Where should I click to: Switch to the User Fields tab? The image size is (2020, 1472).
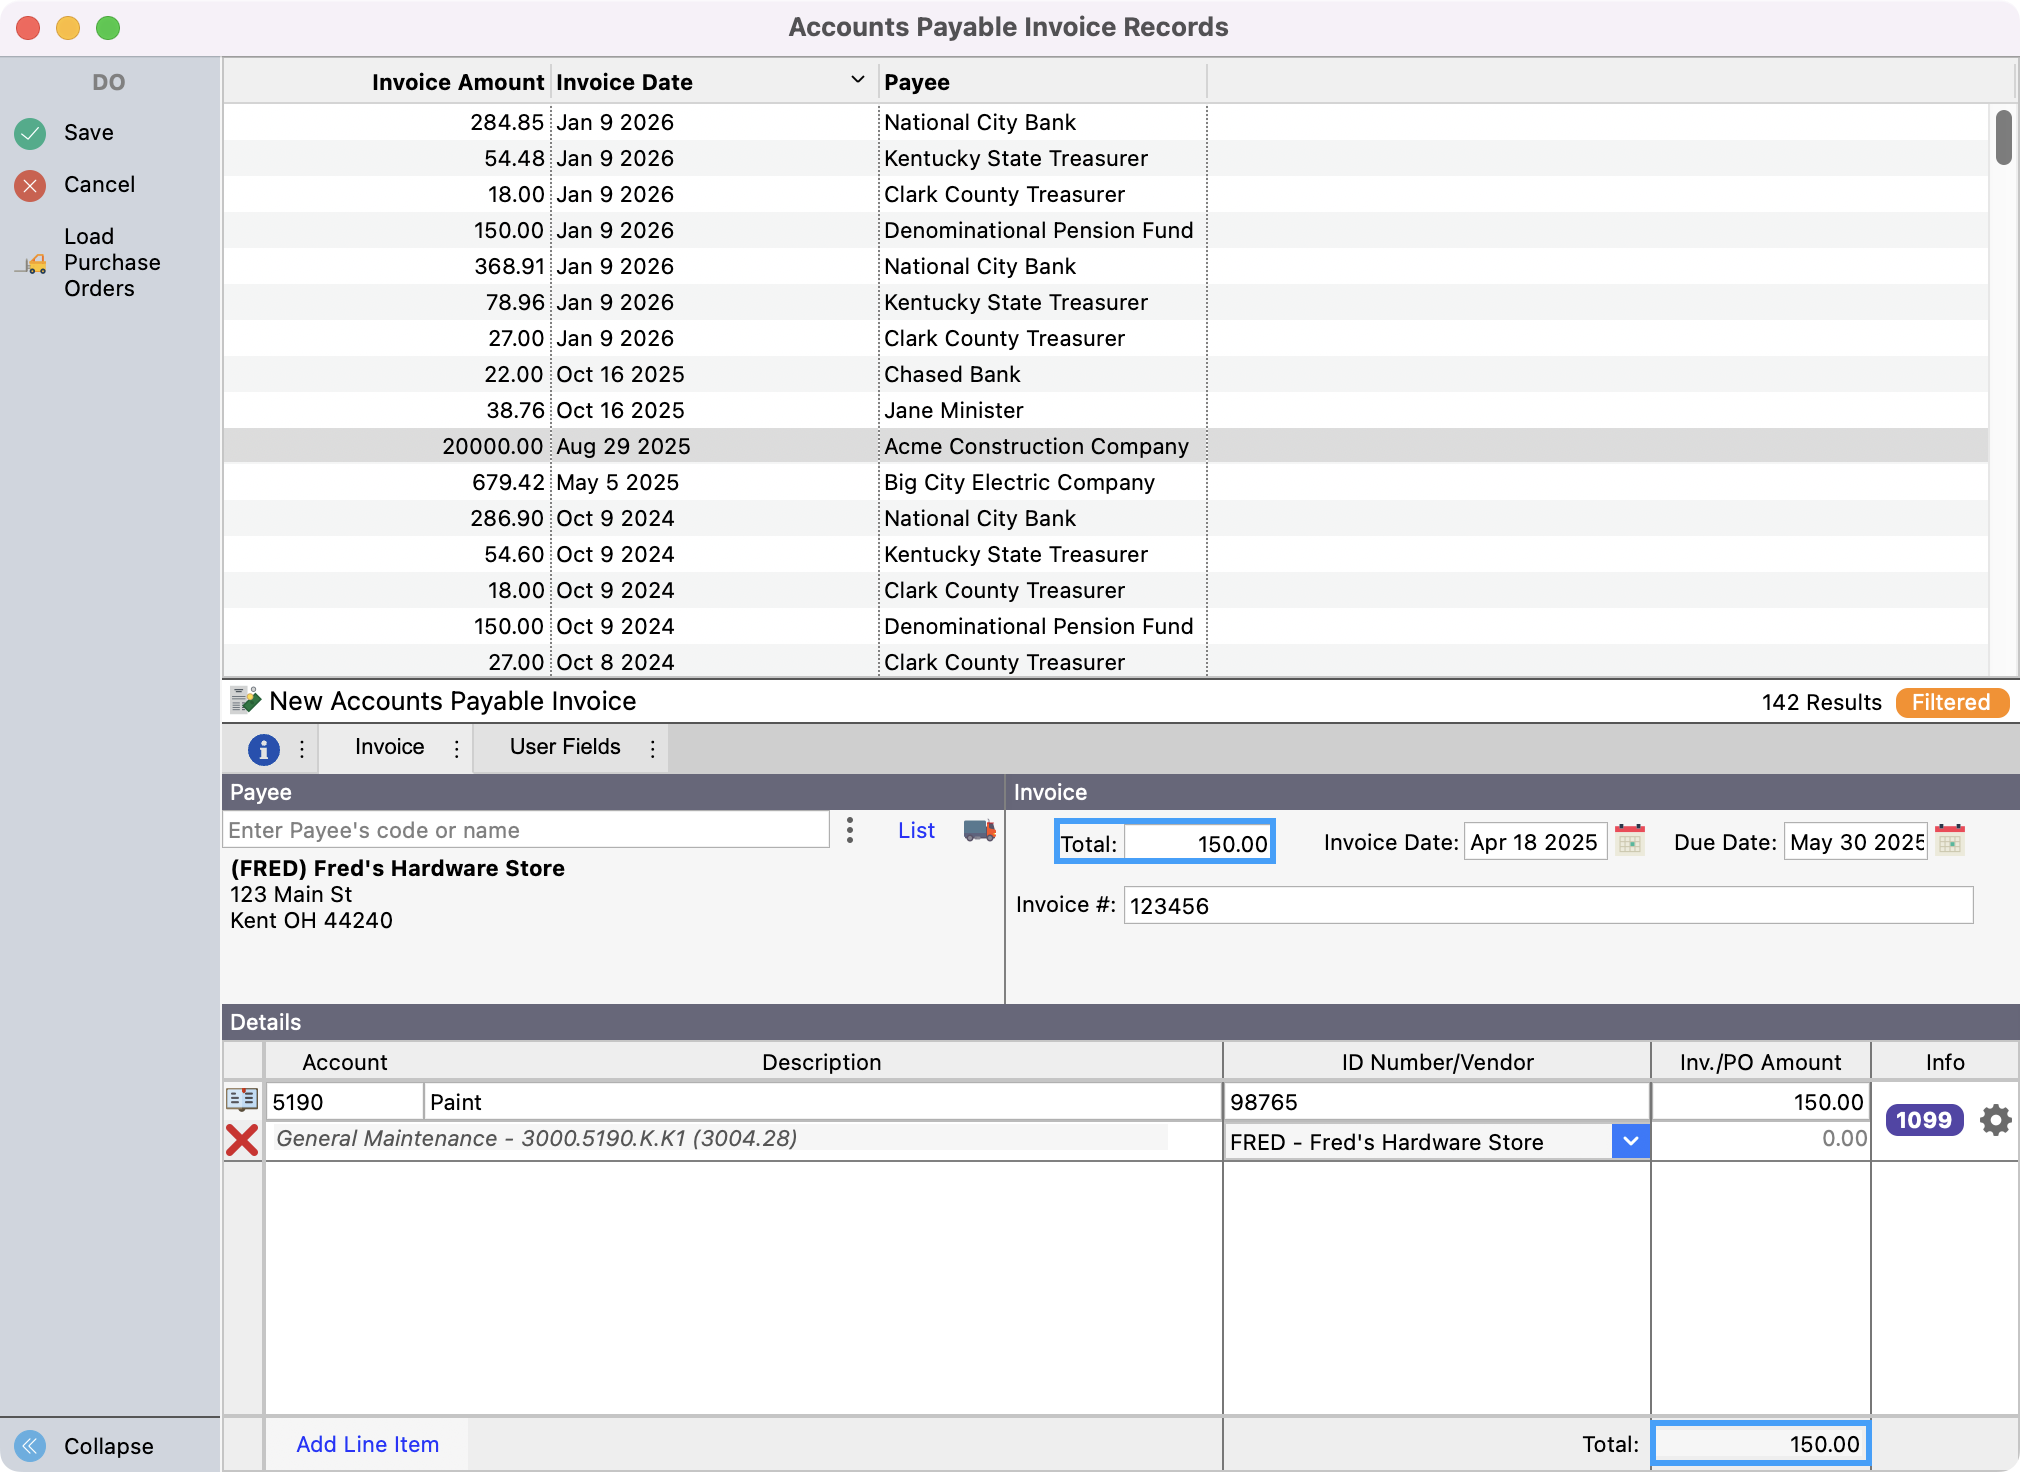coord(565,747)
